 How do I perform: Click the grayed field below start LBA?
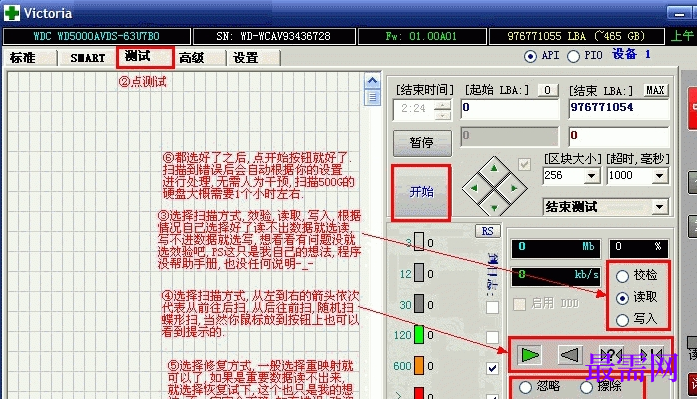(509, 136)
